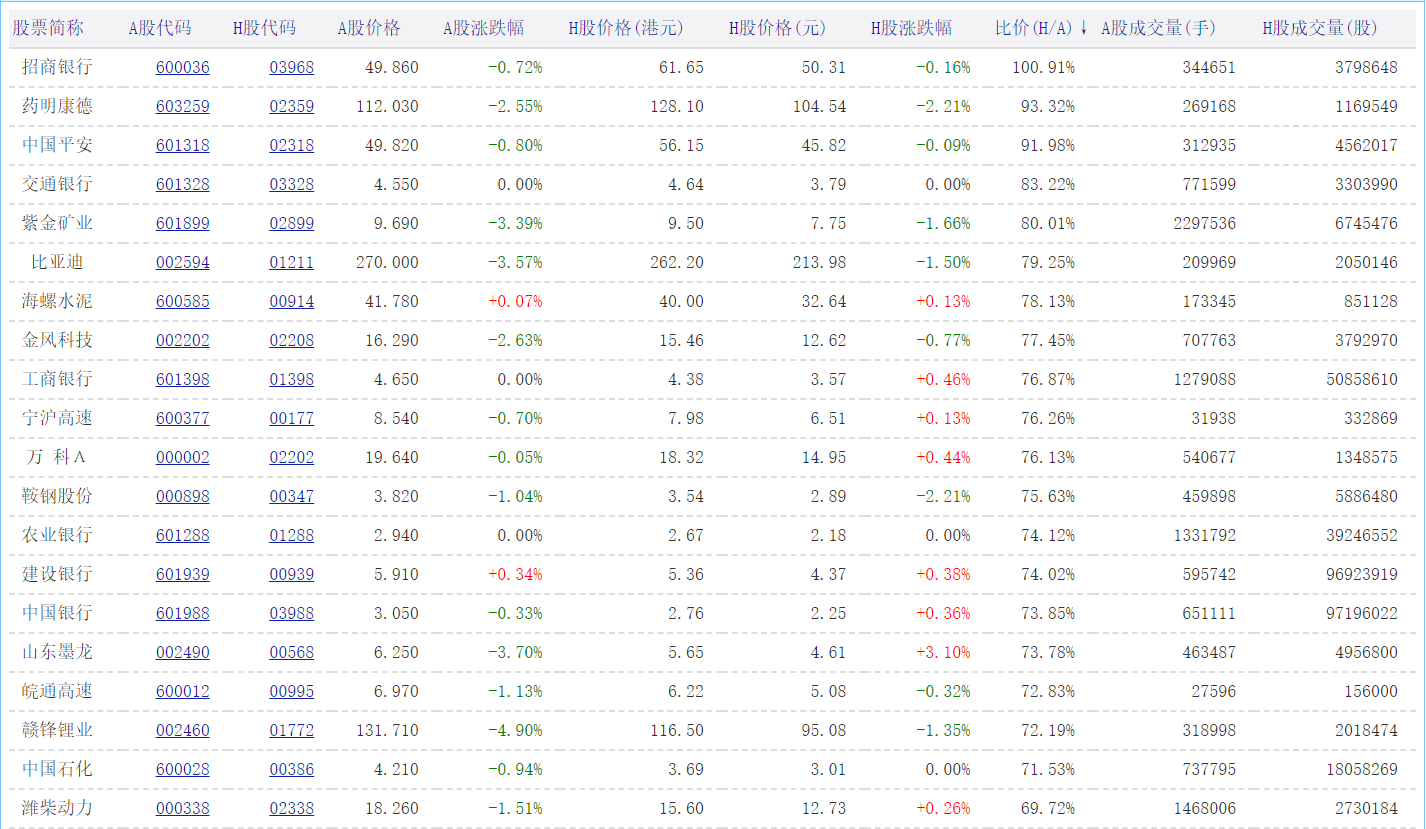The image size is (1426, 829).
Task: Open A-share code 601328 link
Action: 183,184
